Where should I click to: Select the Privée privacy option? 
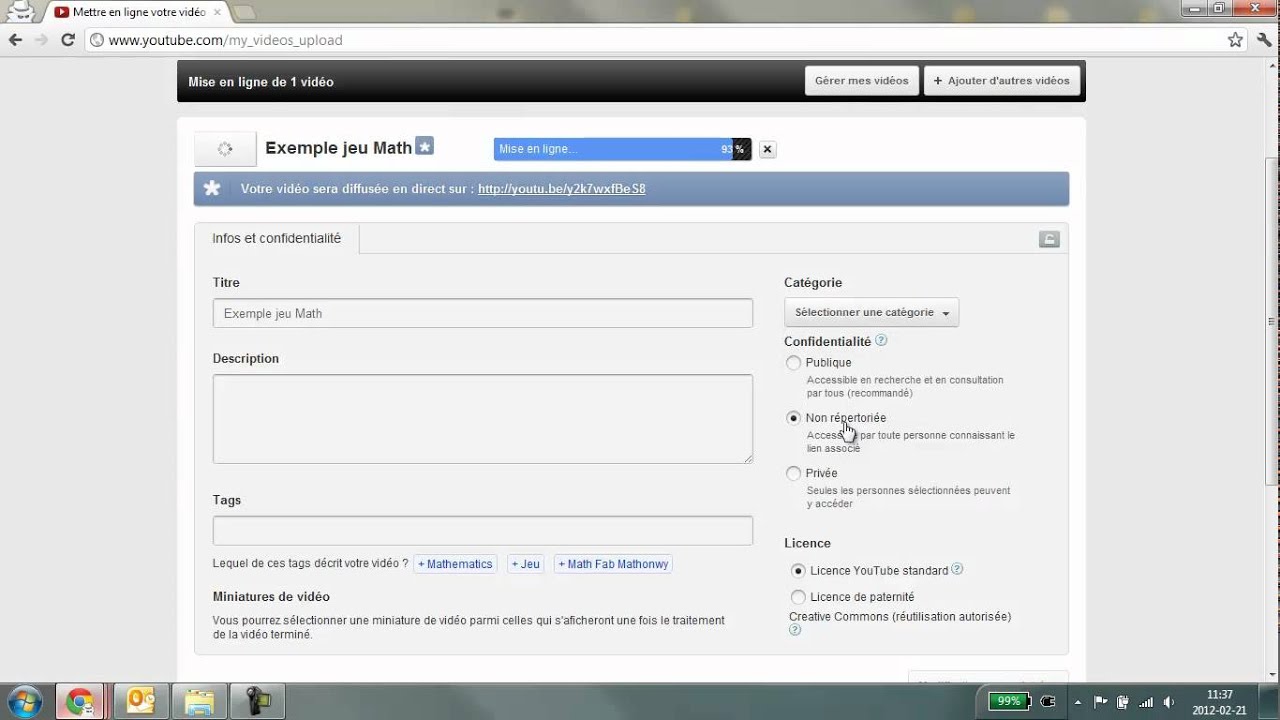pyautogui.click(x=794, y=473)
